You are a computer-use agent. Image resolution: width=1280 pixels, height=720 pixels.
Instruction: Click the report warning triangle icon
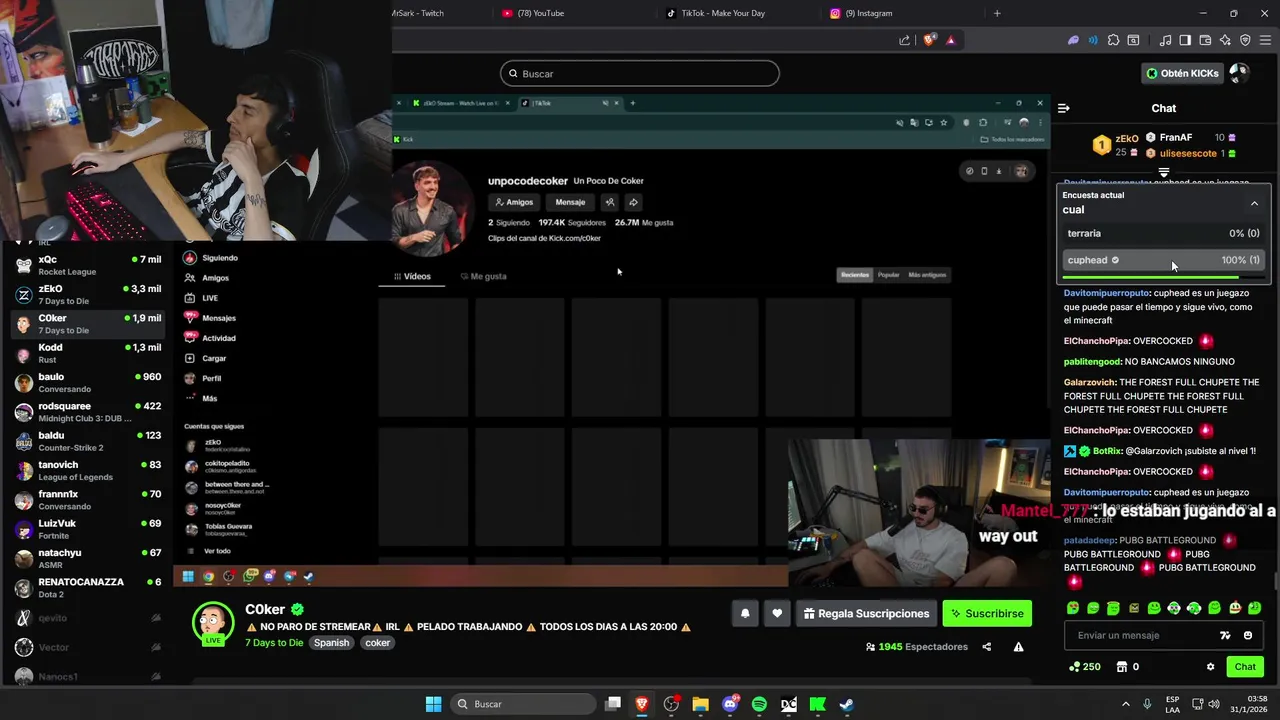coord(1018,647)
